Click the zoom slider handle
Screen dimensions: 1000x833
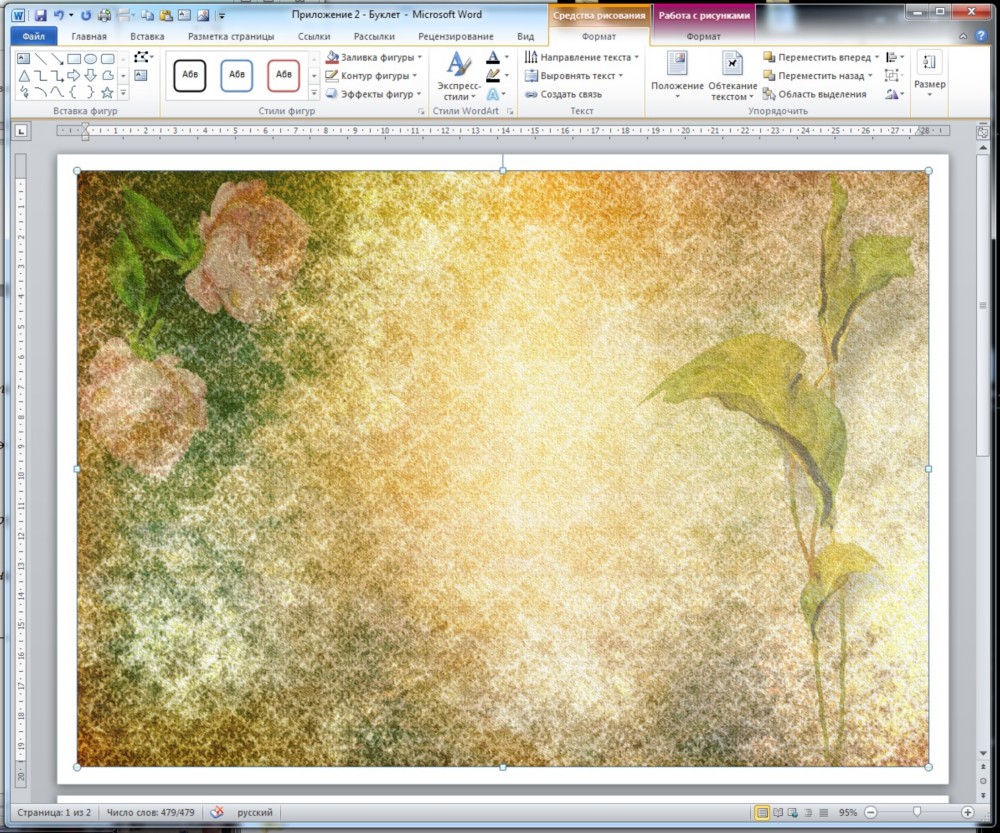click(917, 813)
